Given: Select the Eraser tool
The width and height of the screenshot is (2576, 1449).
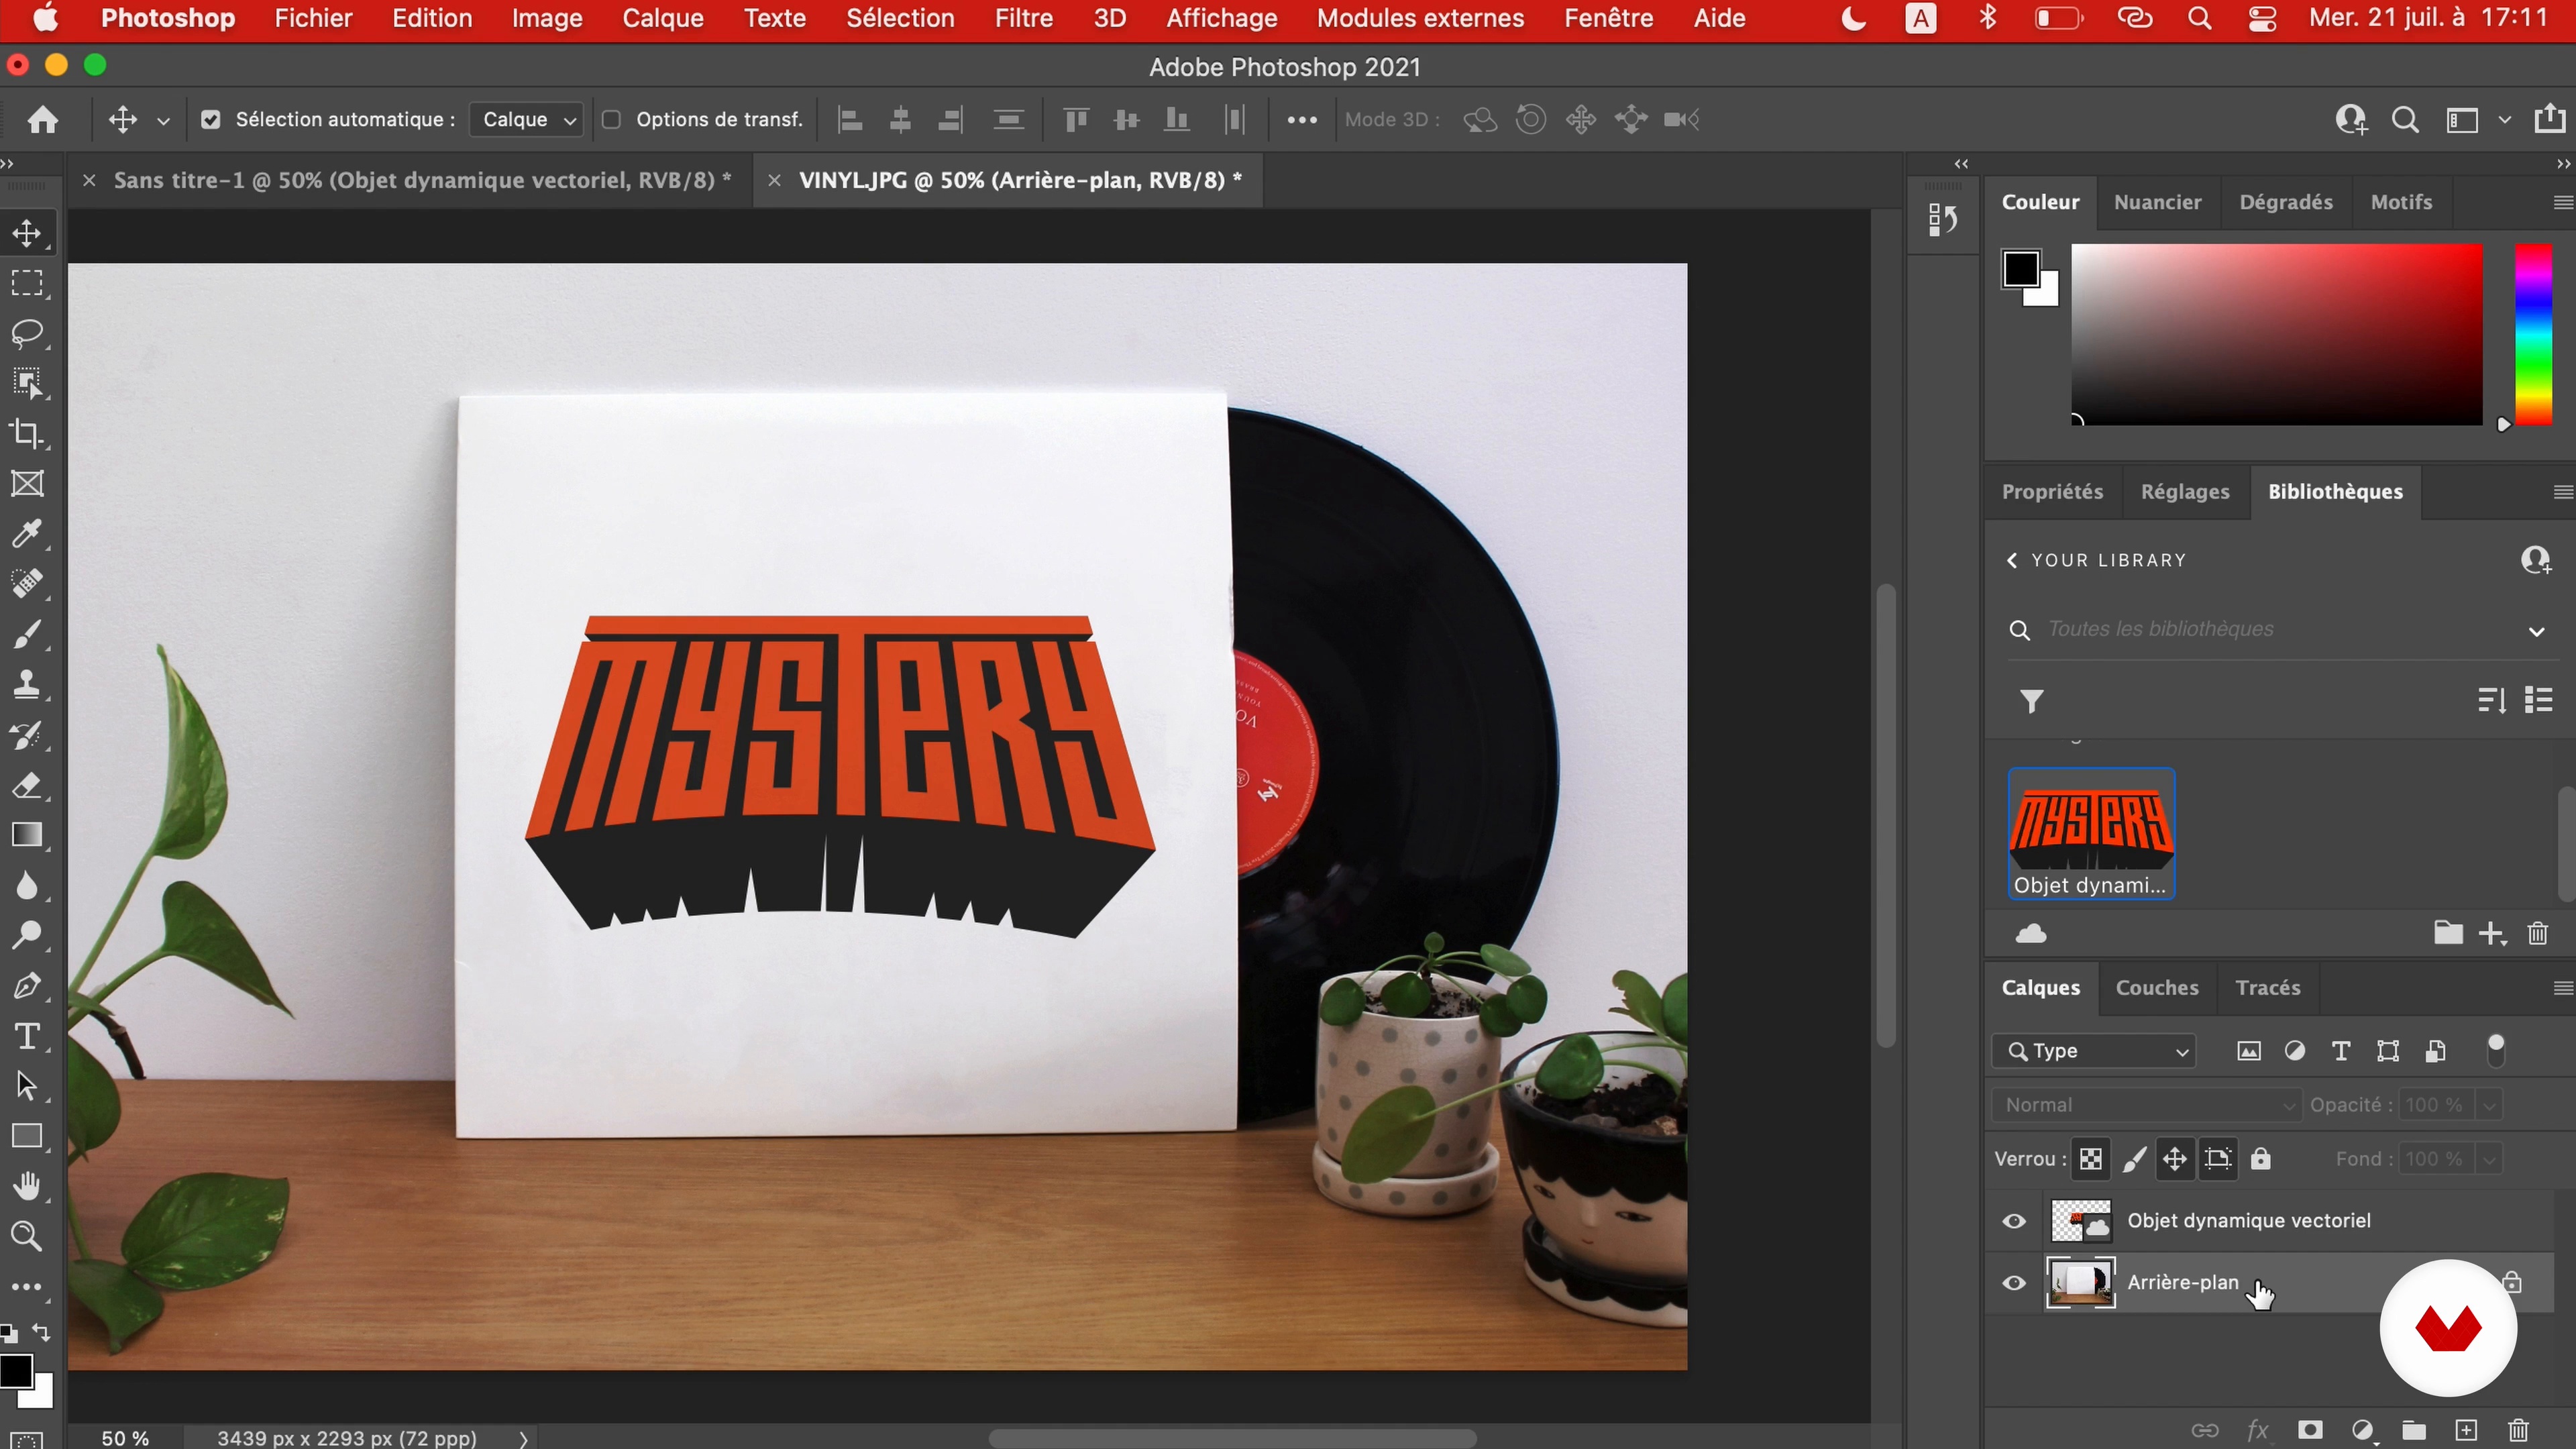Looking at the screenshot, I should tap(27, 786).
